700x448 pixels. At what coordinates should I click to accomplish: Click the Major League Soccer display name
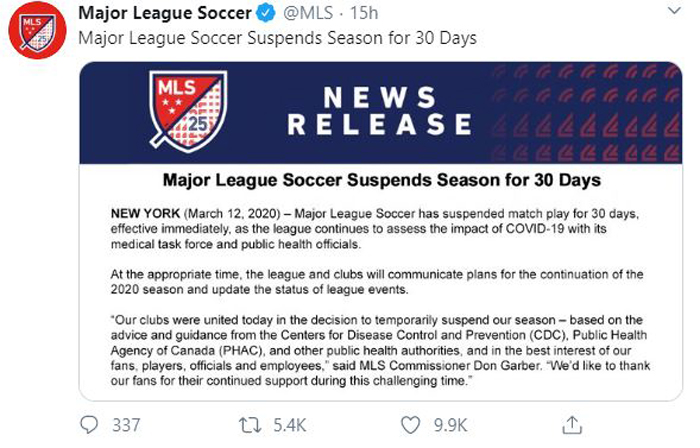tap(165, 13)
